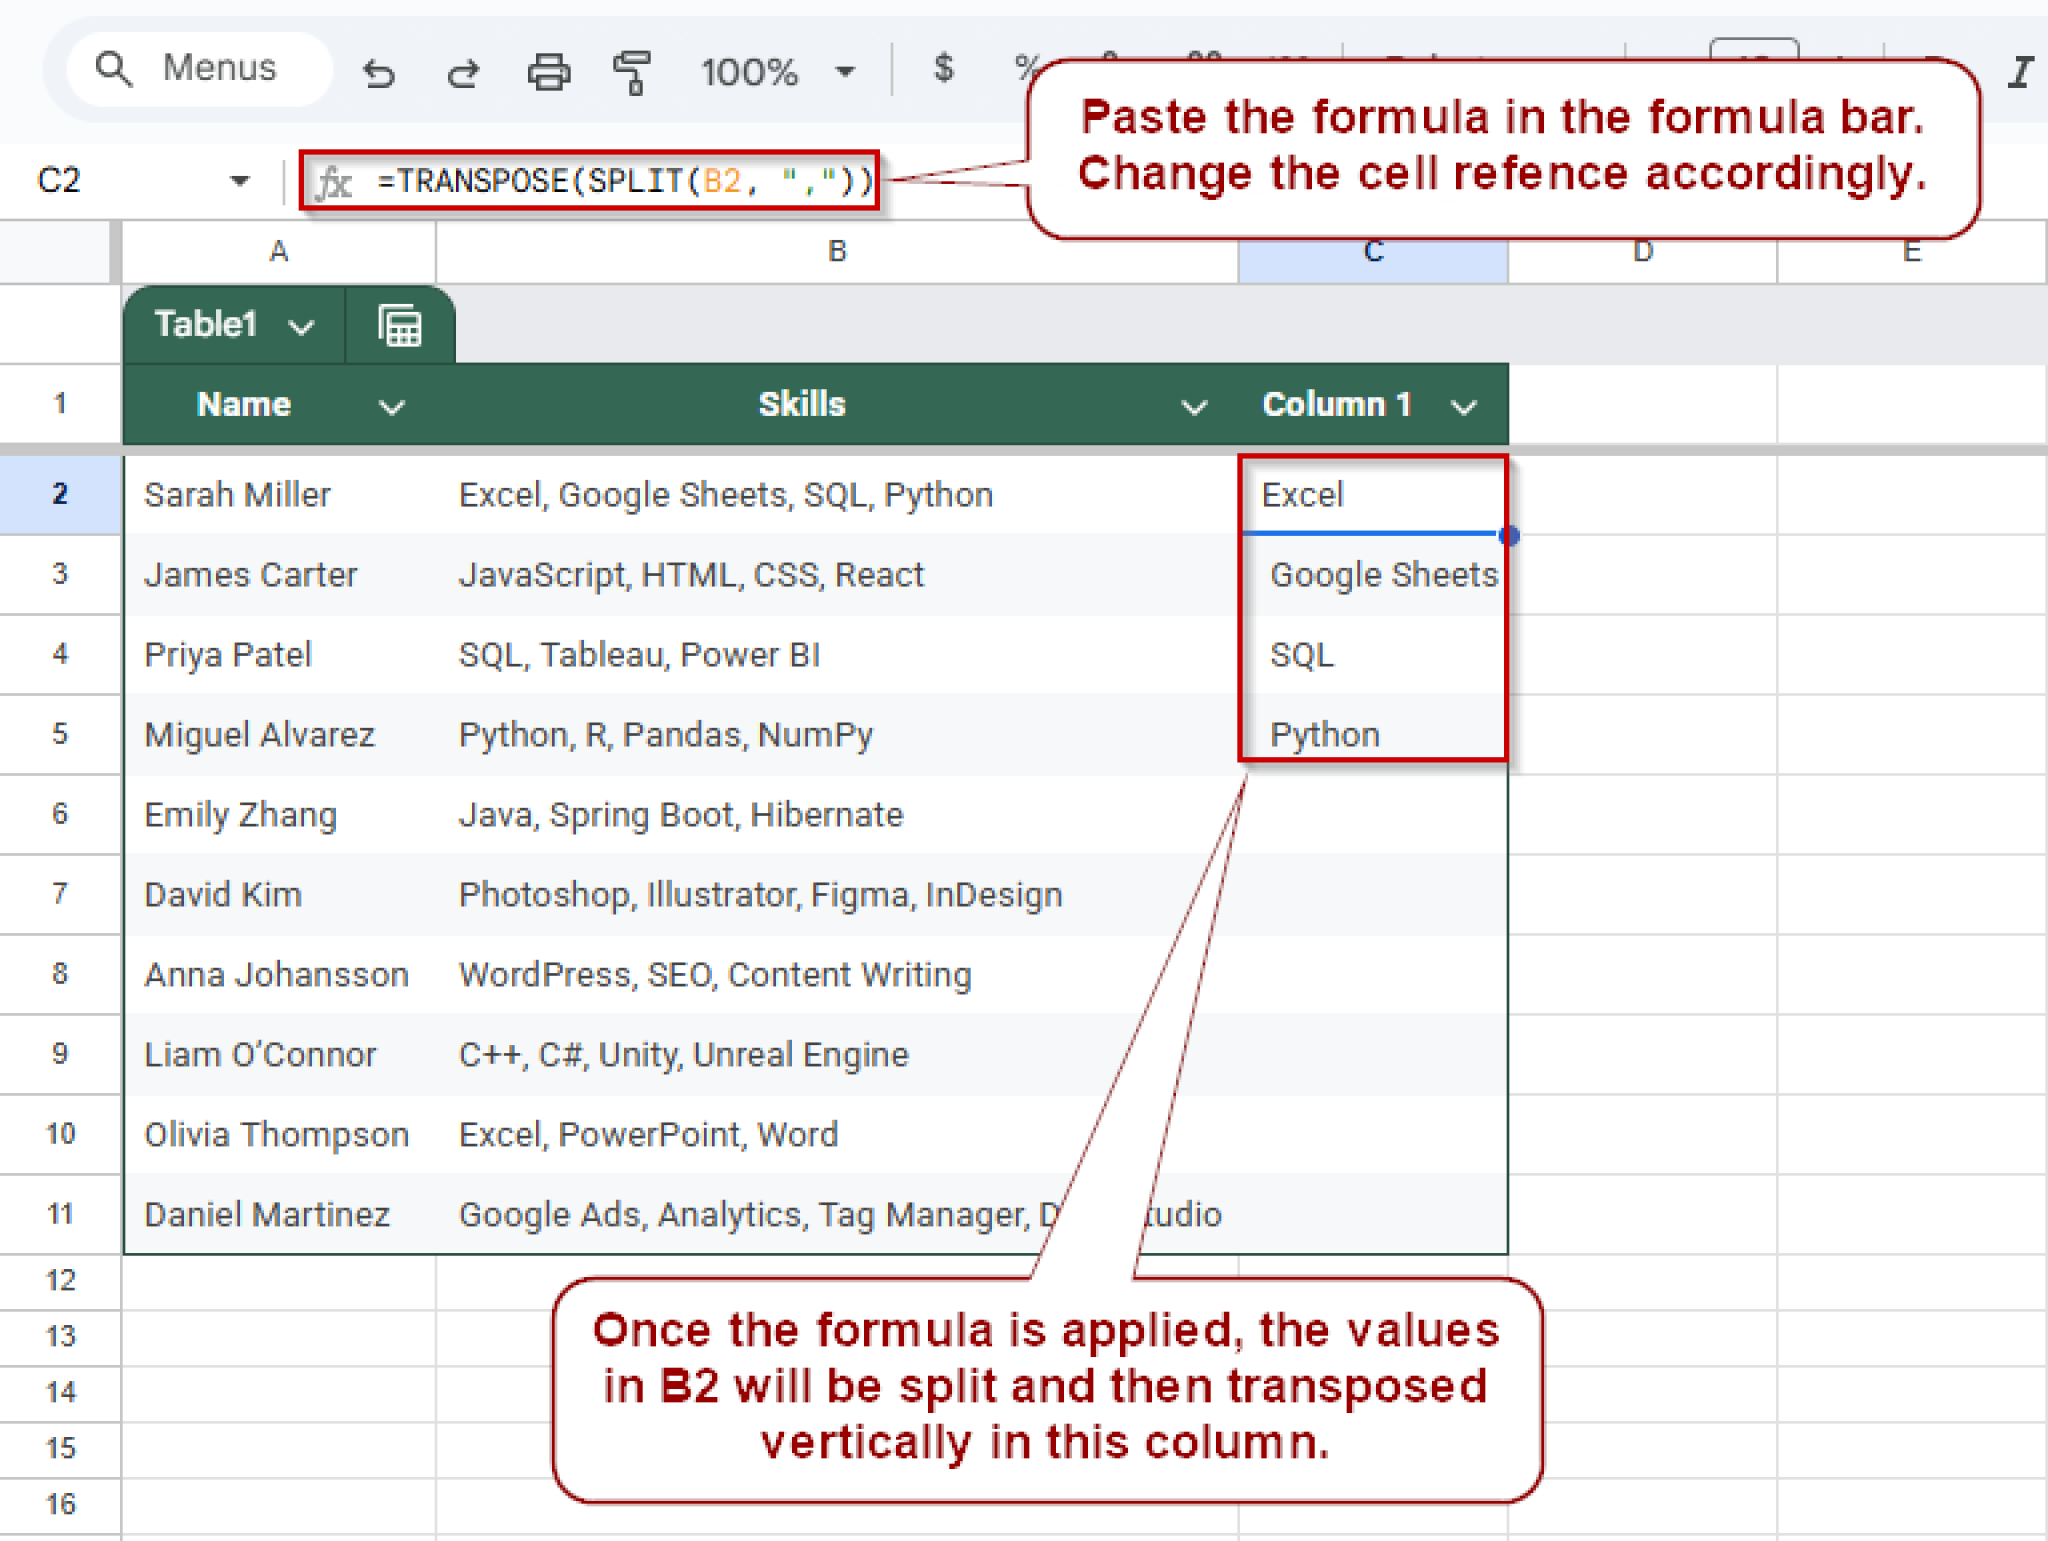2048x1541 pixels.
Task: Open Print via the printer icon
Action: [549, 70]
